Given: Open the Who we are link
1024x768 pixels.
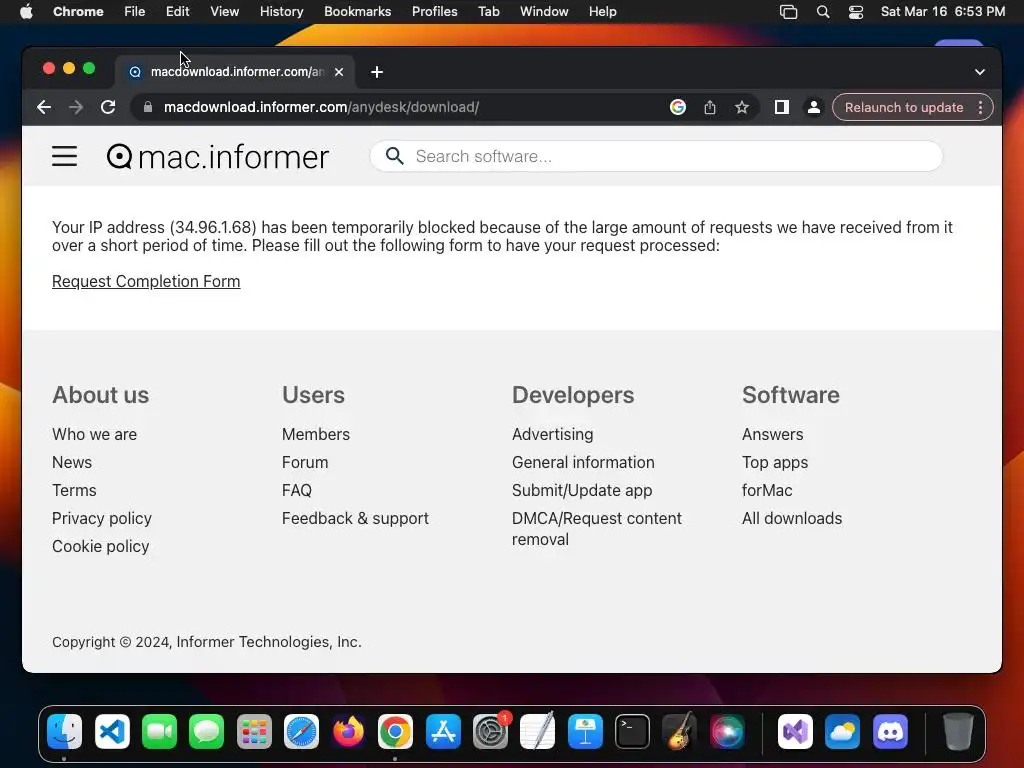Looking at the screenshot, I should pyautogui.click(x=95, y=434).
